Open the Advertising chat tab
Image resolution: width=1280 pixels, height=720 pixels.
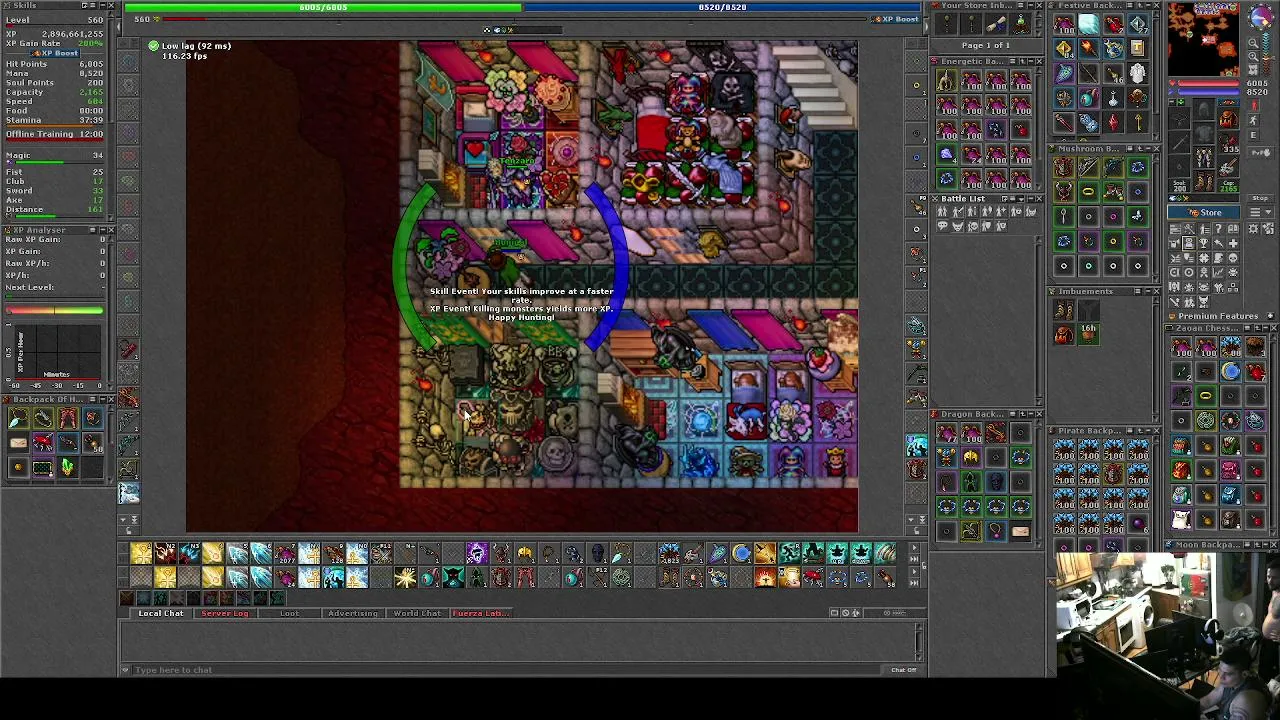(353, 613)
